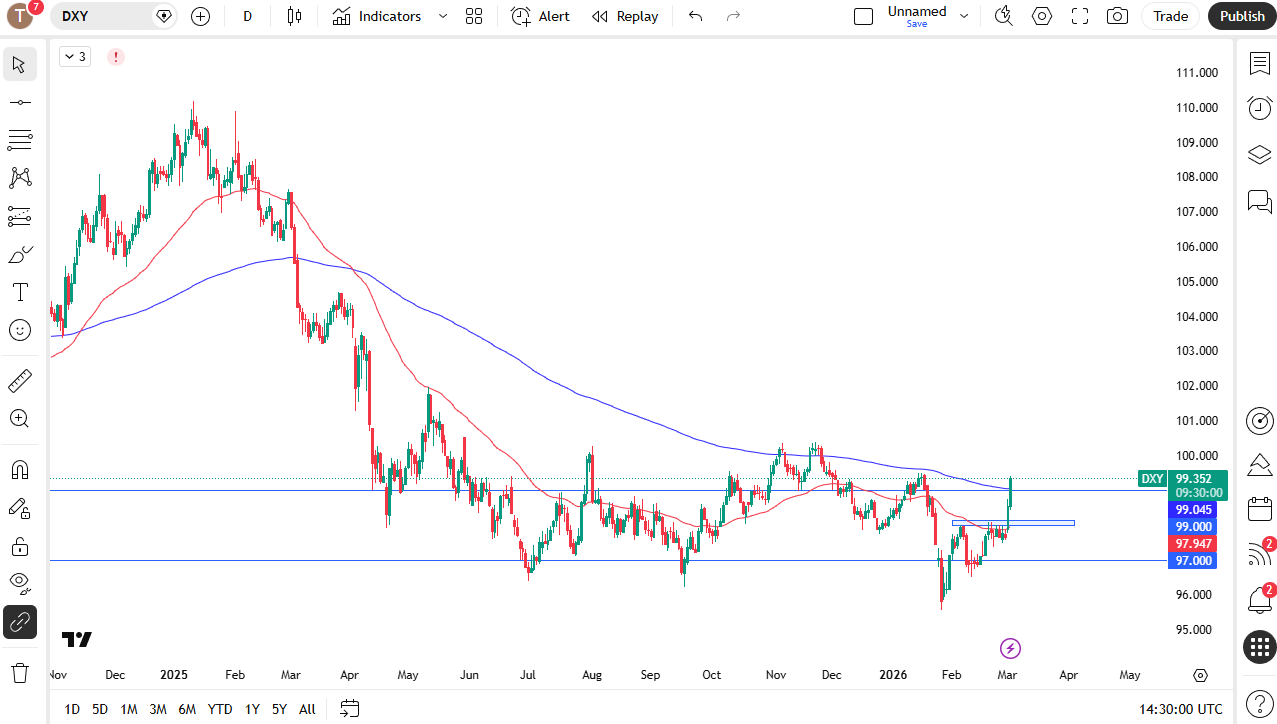Select the cursor arrow tool
The height and width of the screenshot is (724, 1277).
coord(19,65)
